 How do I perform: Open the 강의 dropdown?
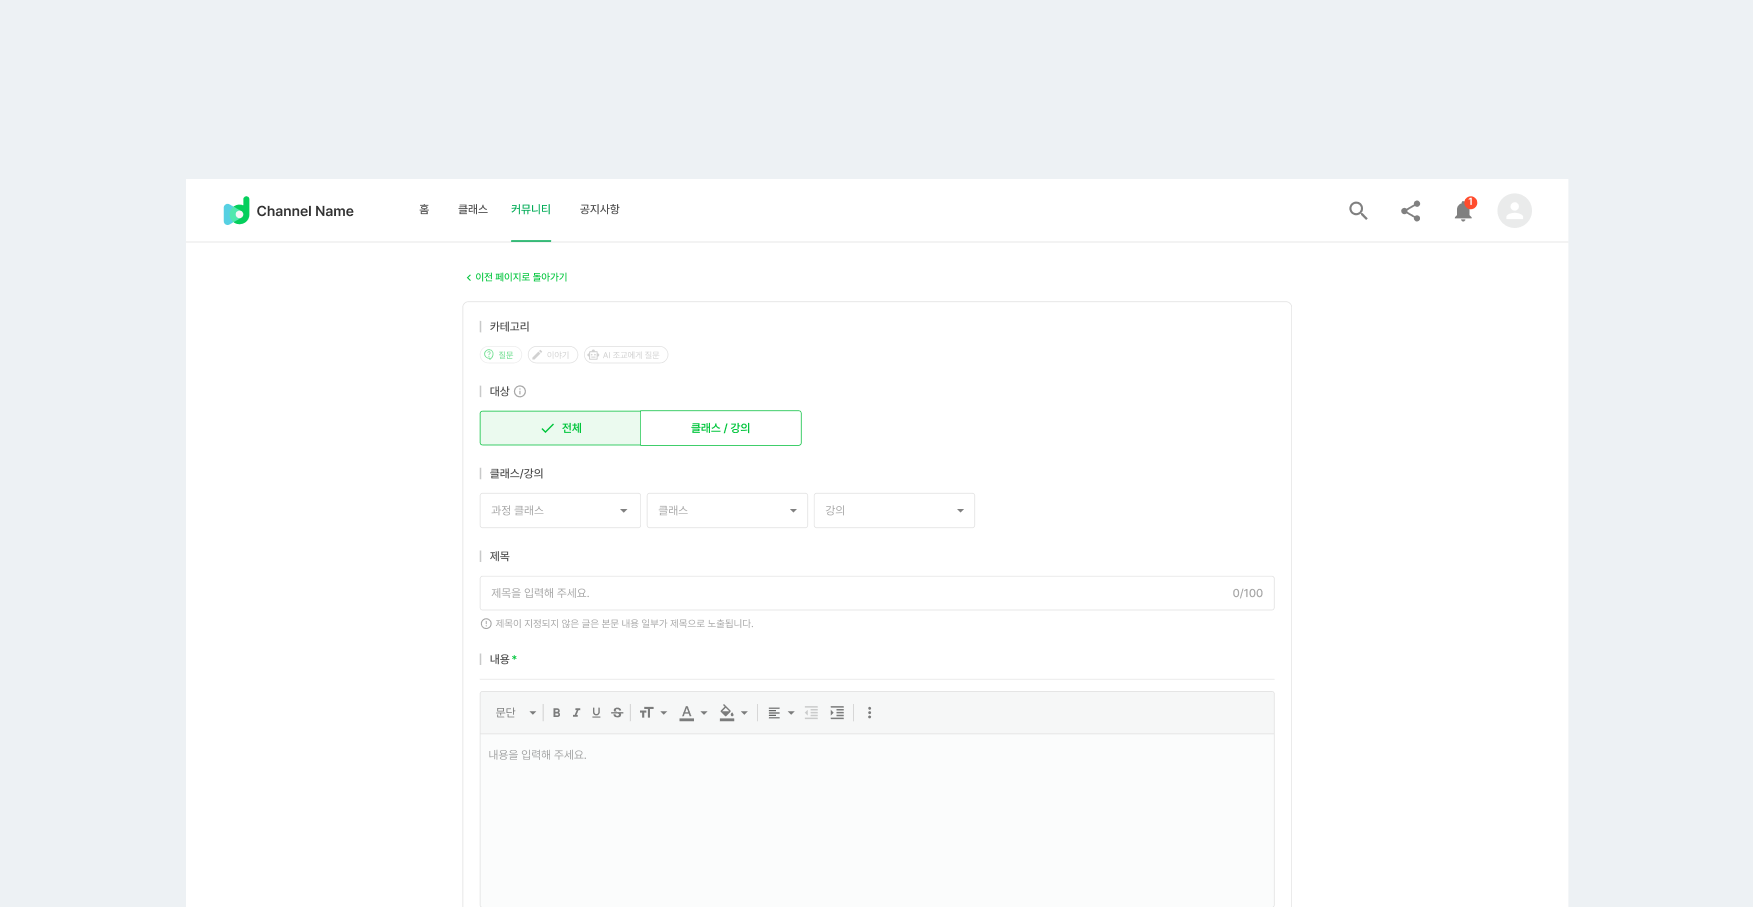pos(893,511)
